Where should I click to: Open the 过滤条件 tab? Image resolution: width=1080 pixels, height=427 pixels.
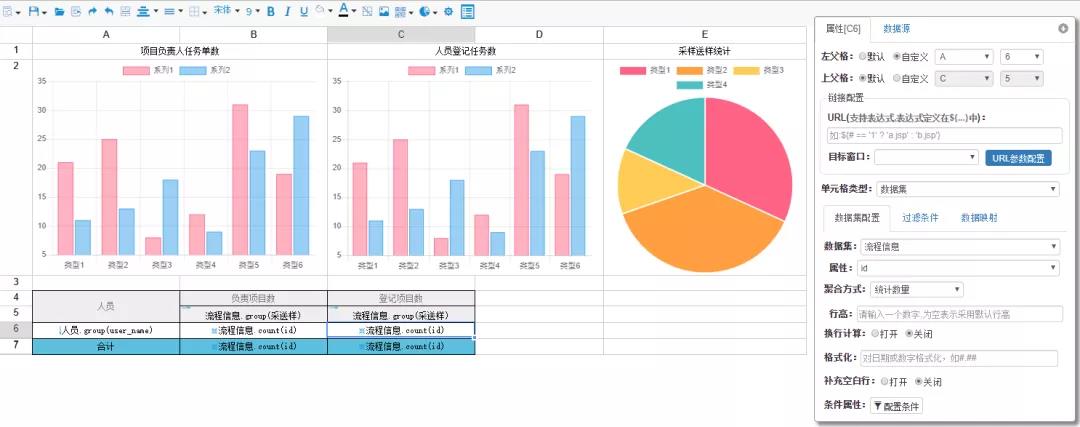pyautogui.click(x=920, y=217)
